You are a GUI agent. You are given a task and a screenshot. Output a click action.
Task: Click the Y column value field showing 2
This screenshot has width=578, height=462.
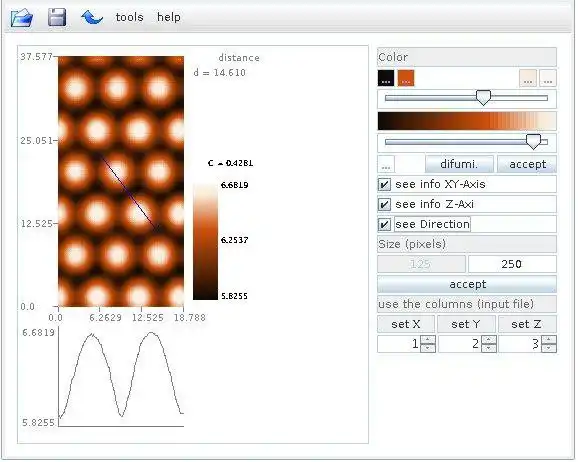click(x=460, y=344)
